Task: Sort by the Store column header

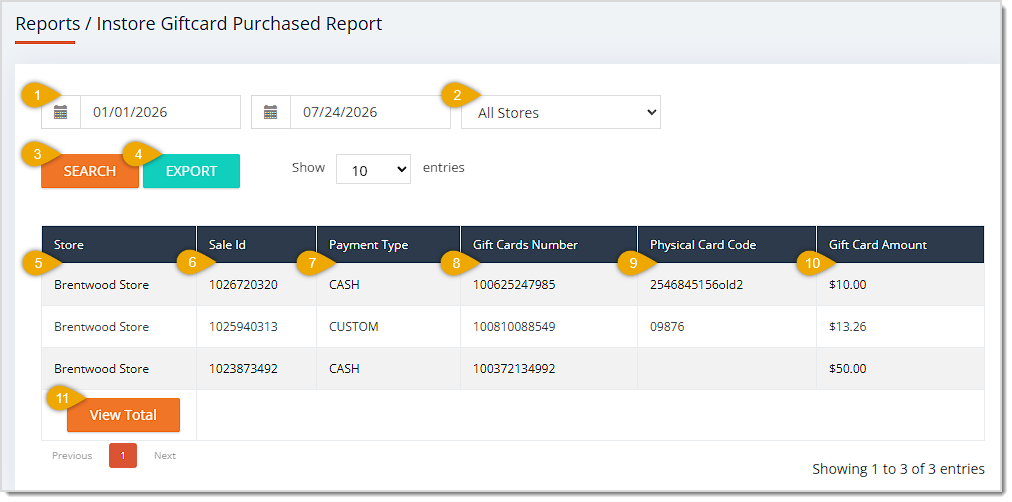Action: point(119,245)
